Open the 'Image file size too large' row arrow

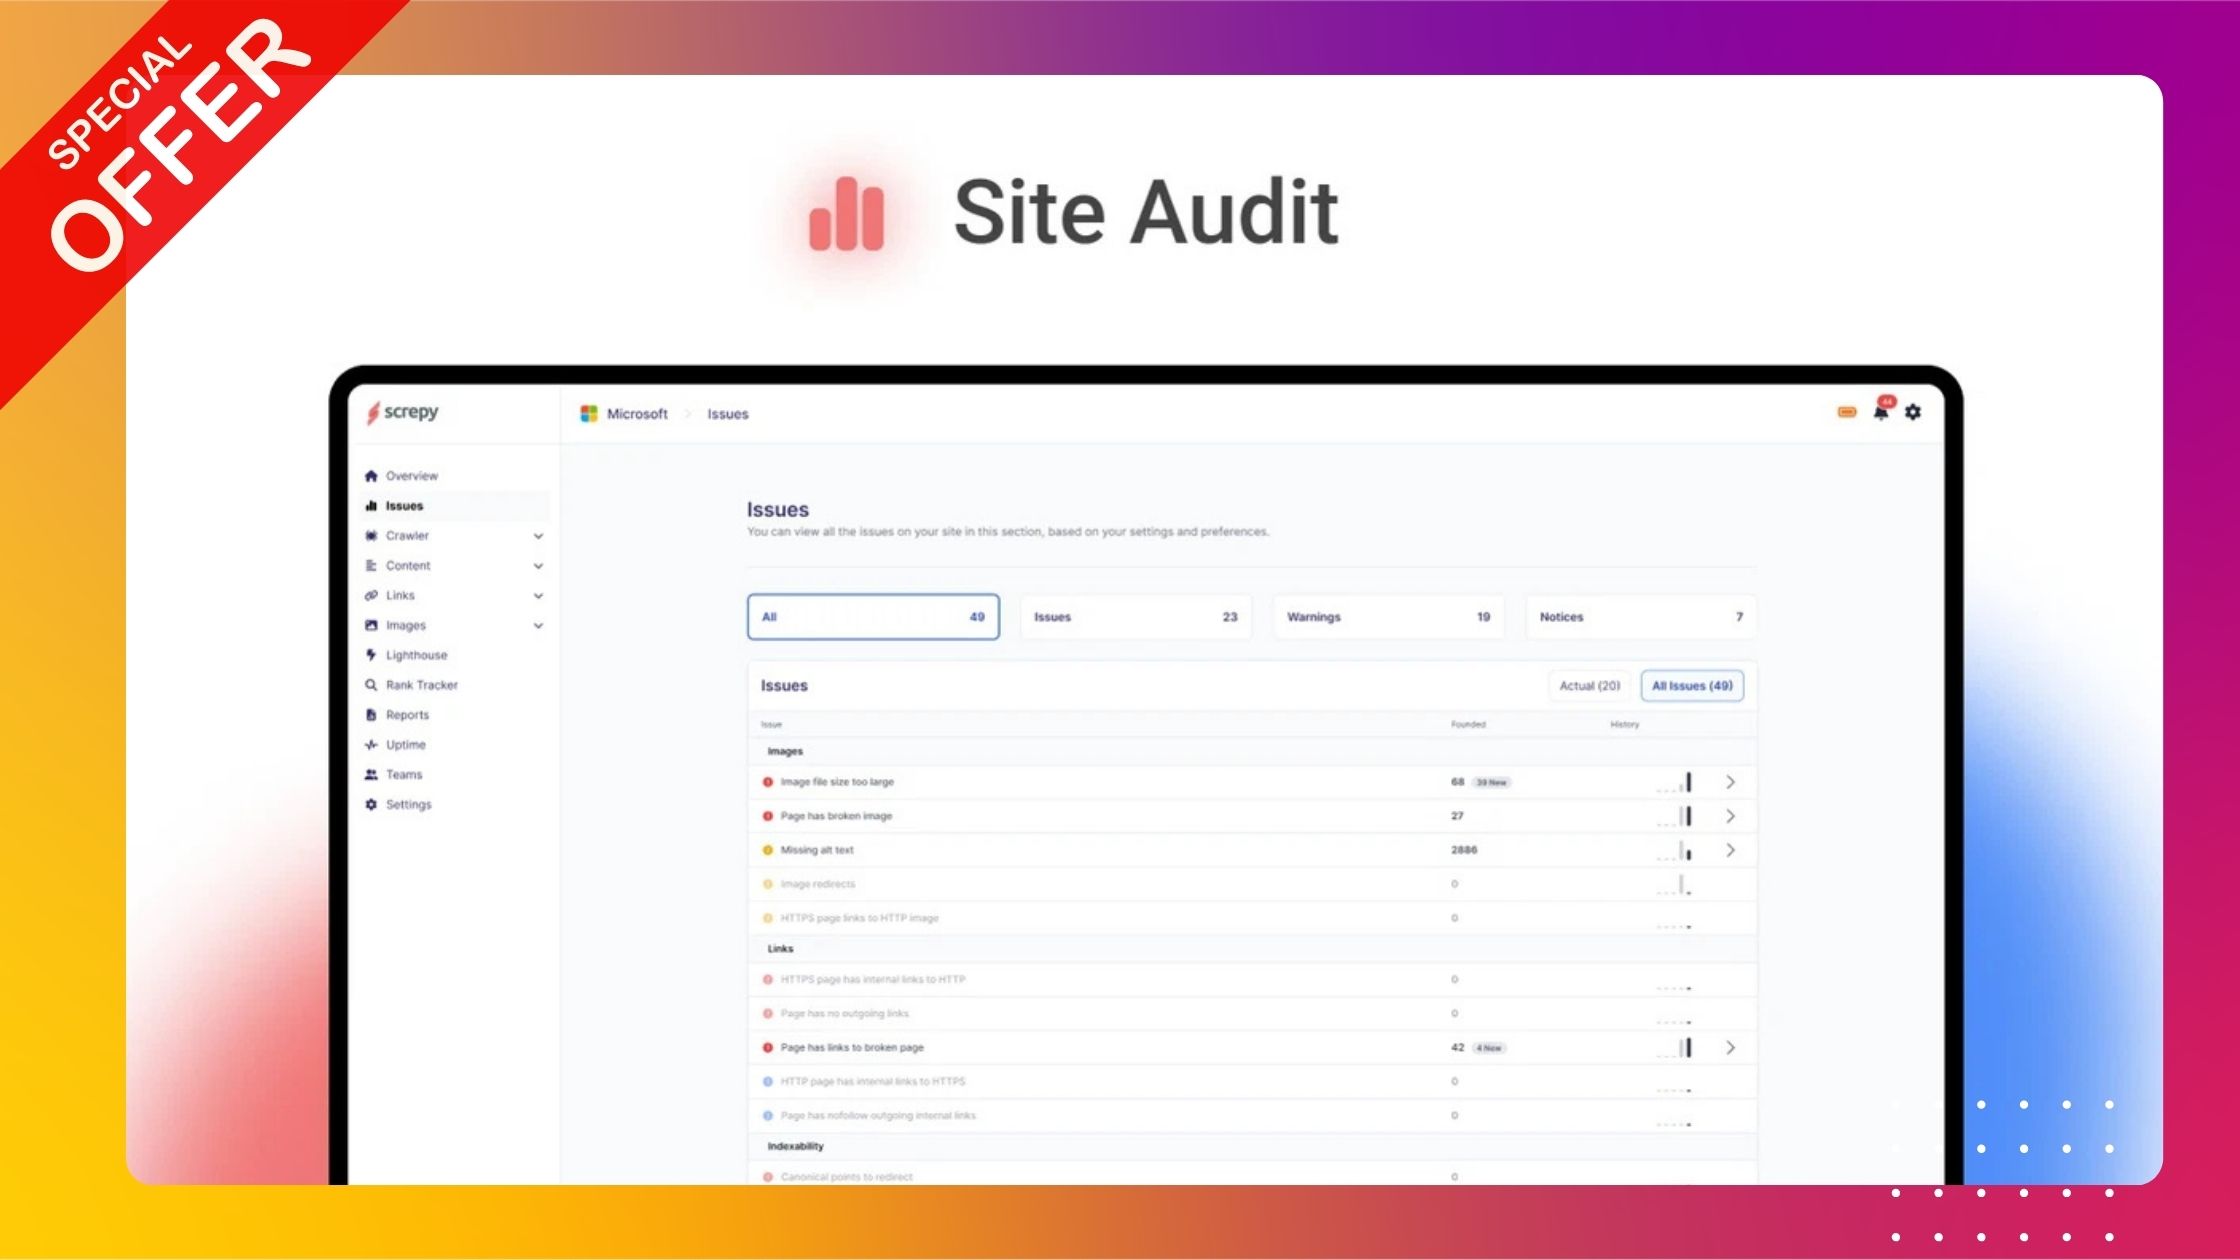click(x=1730, y=782)
